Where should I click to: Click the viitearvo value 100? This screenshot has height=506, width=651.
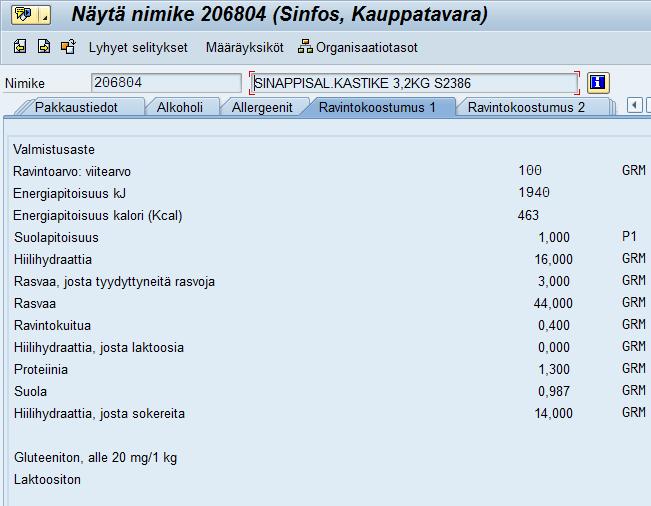coord(530,171)
